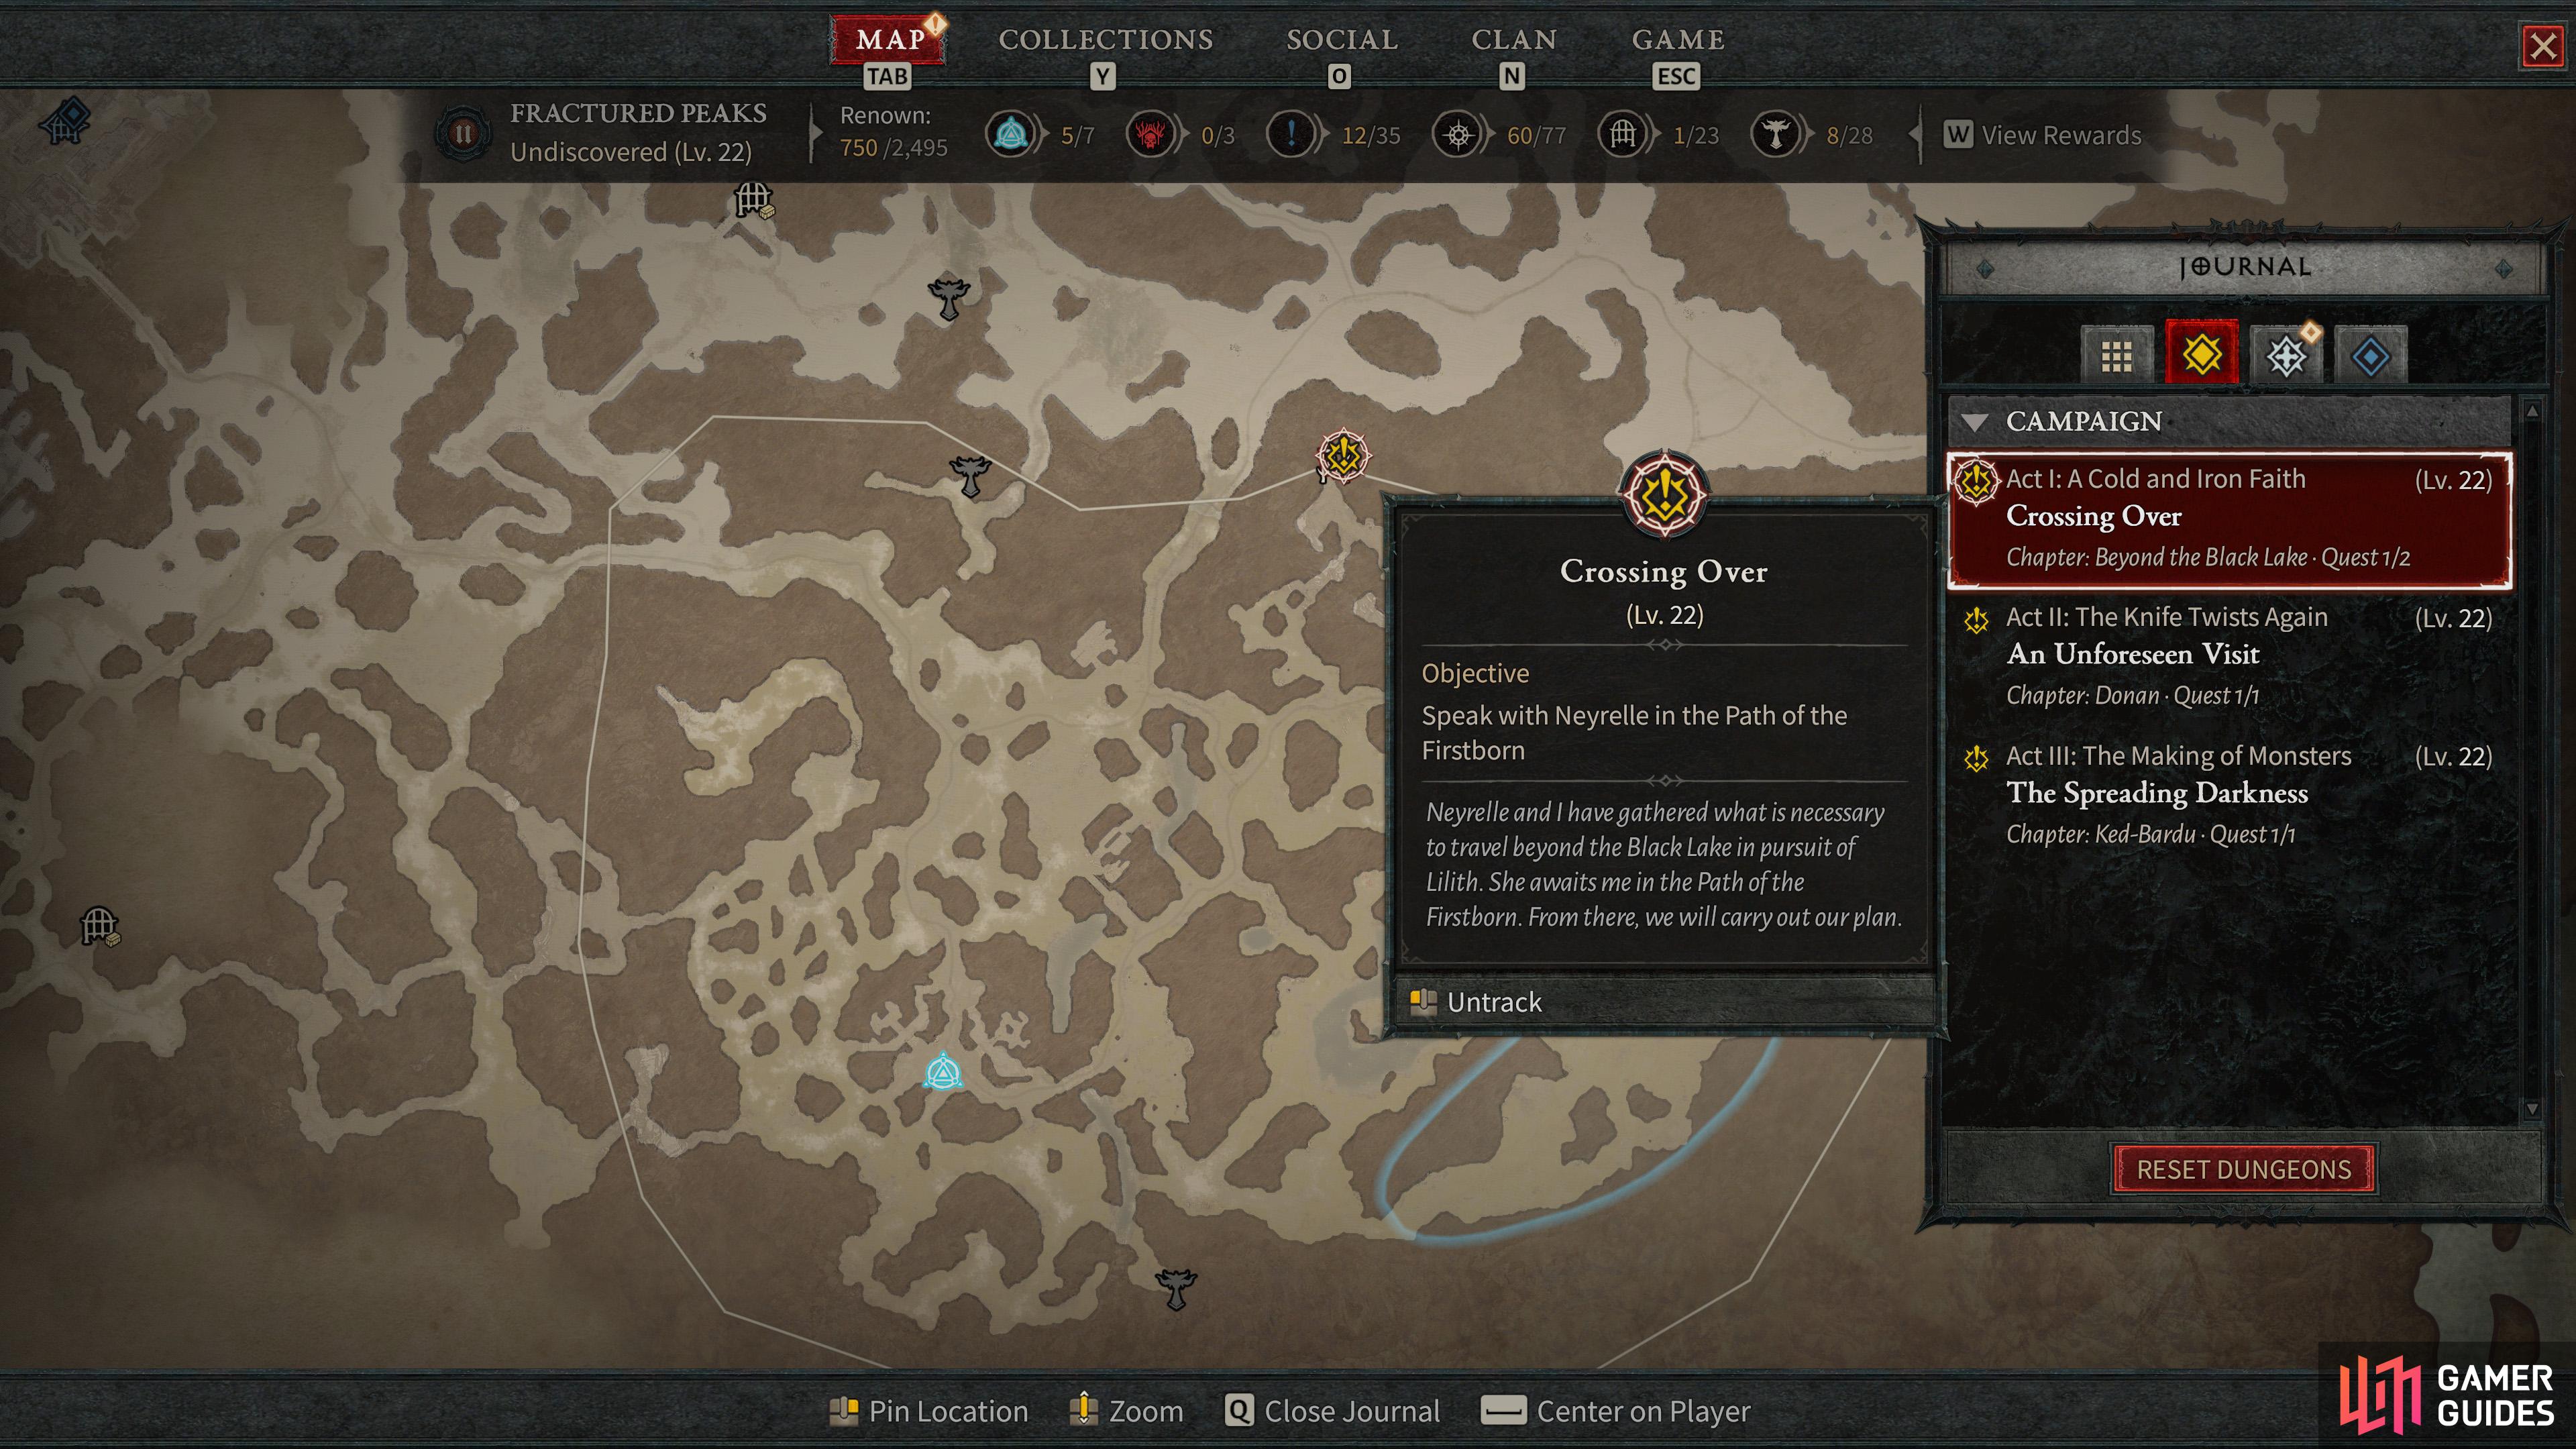
Task: Click Close Journal at the bottom bar
Action: [x=1332, y=1411]
